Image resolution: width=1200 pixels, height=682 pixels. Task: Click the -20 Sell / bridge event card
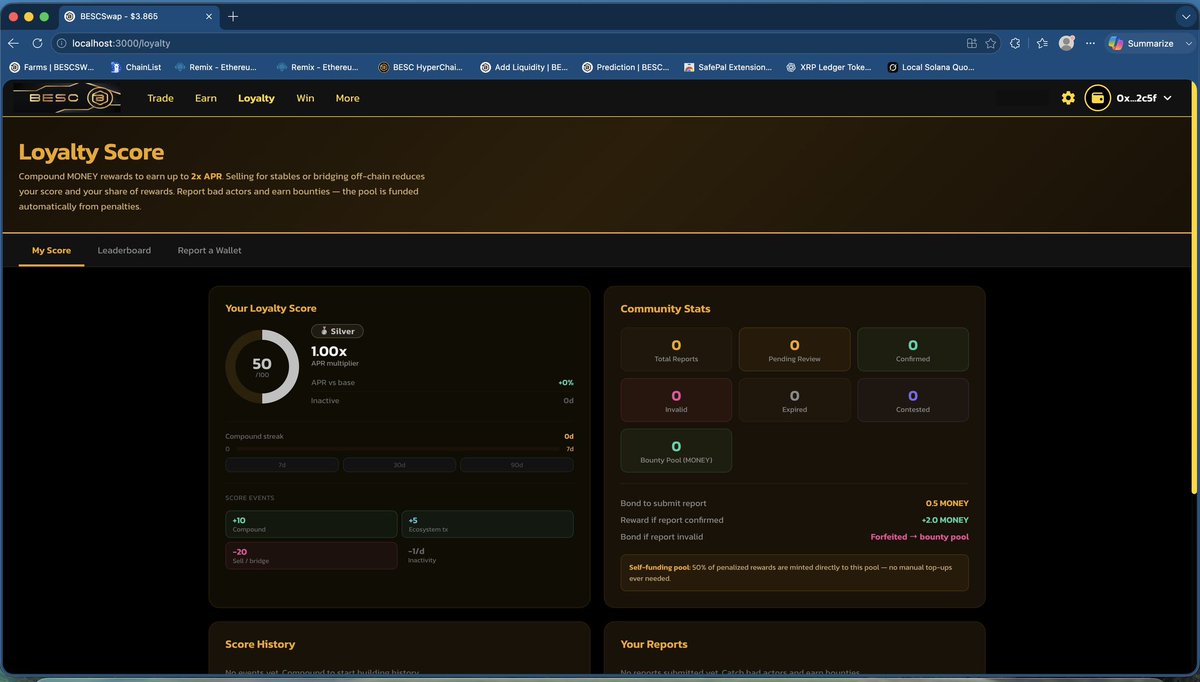tap(311, 556)
